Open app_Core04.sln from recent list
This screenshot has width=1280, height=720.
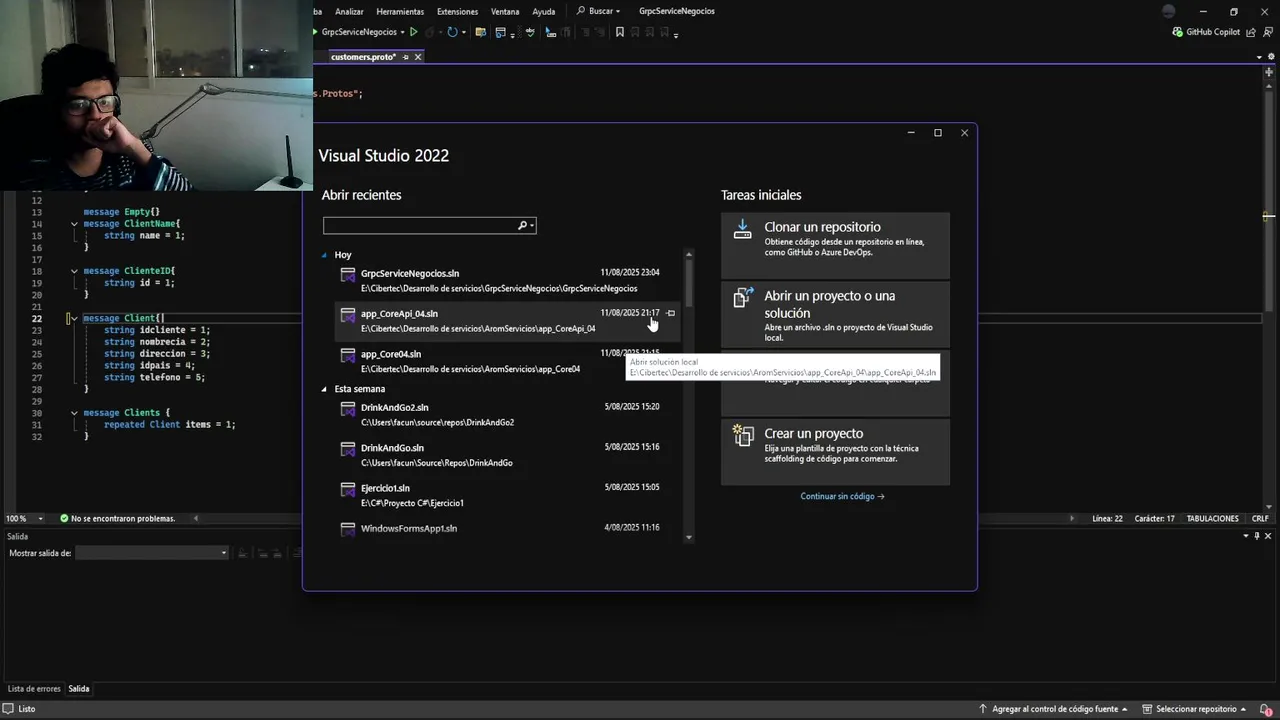[x=508, y=361]
